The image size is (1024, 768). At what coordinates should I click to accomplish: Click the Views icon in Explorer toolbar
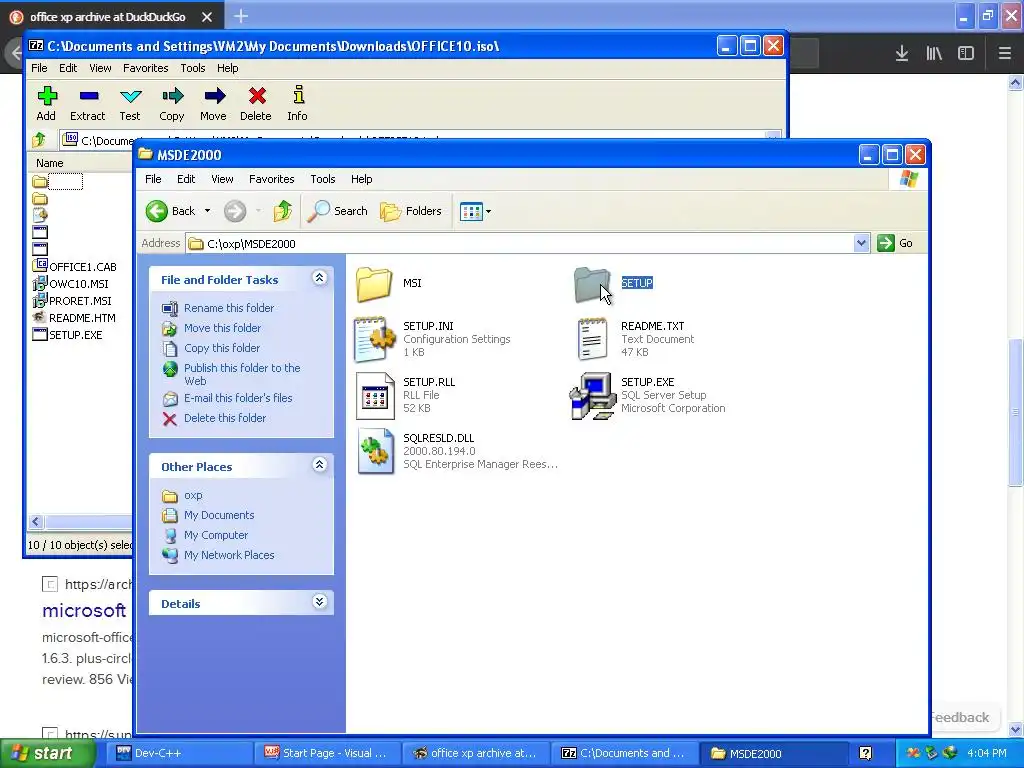click(471, 211)
